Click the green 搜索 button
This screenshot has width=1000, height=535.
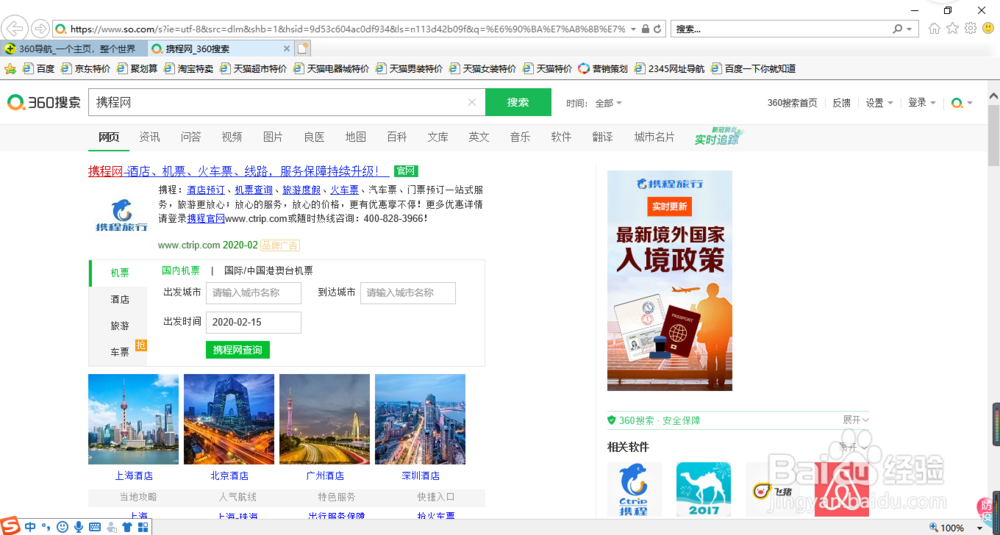(x=518, y=102)
